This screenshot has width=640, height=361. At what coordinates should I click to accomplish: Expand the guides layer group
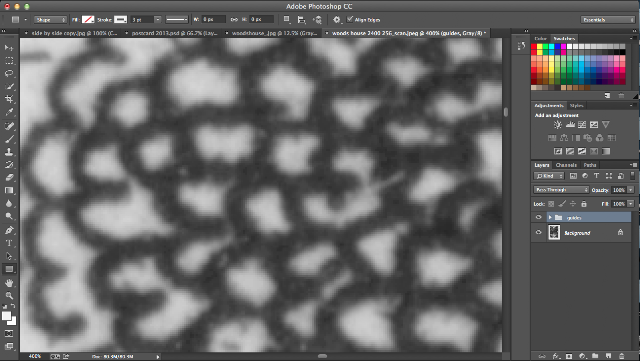550,217
